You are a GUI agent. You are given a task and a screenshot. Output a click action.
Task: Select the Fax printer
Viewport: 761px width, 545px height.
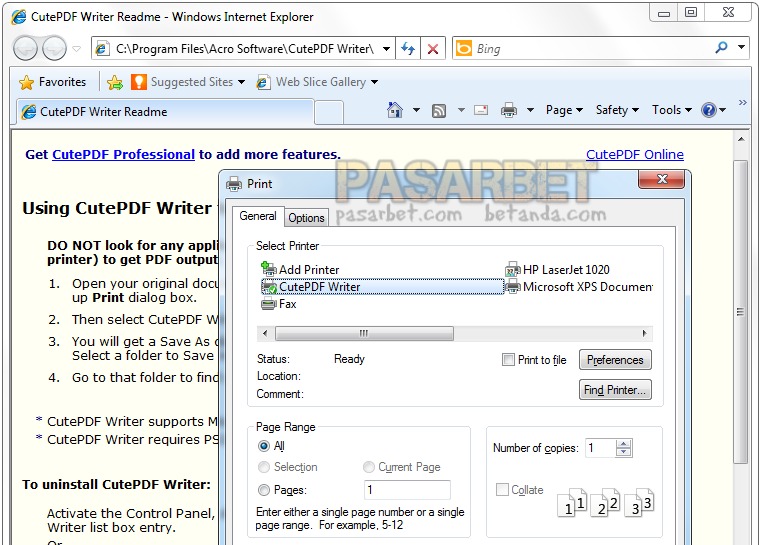[x=279, y=304]
